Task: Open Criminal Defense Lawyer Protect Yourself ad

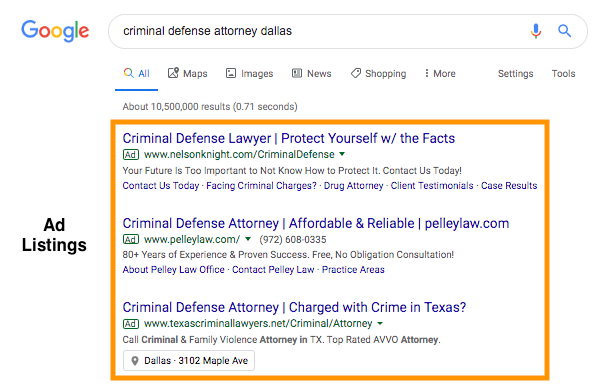Action: click(x=289, y=138)
